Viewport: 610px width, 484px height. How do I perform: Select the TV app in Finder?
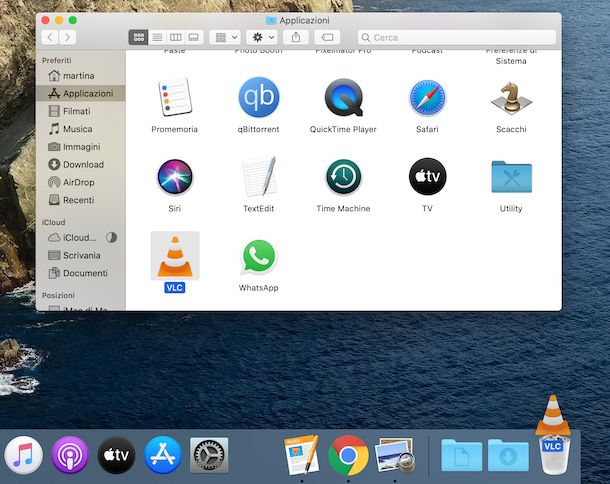tap(427, 176)
